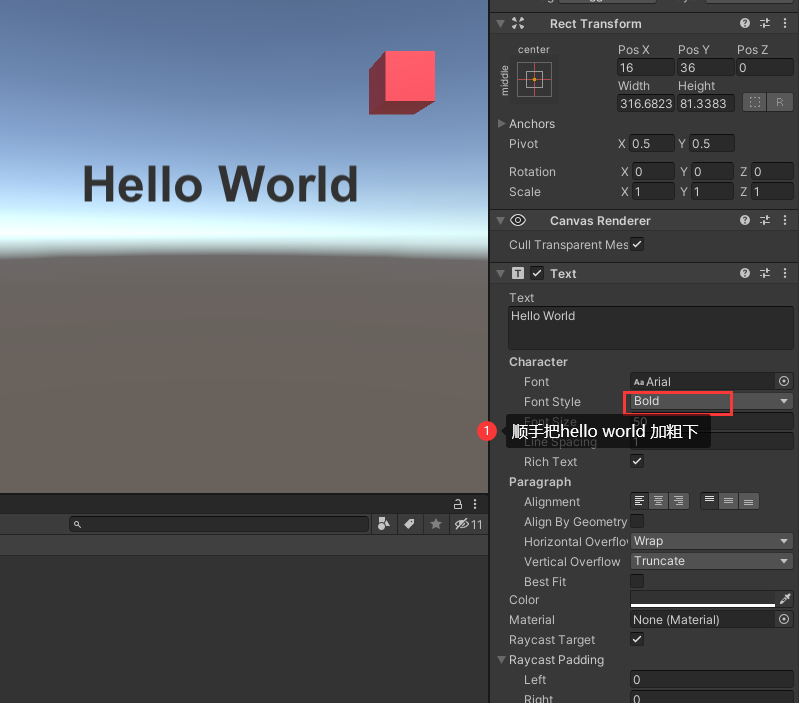Click the Character section label
The height and width of the screenshot is (703, 799).
(538, 361)
